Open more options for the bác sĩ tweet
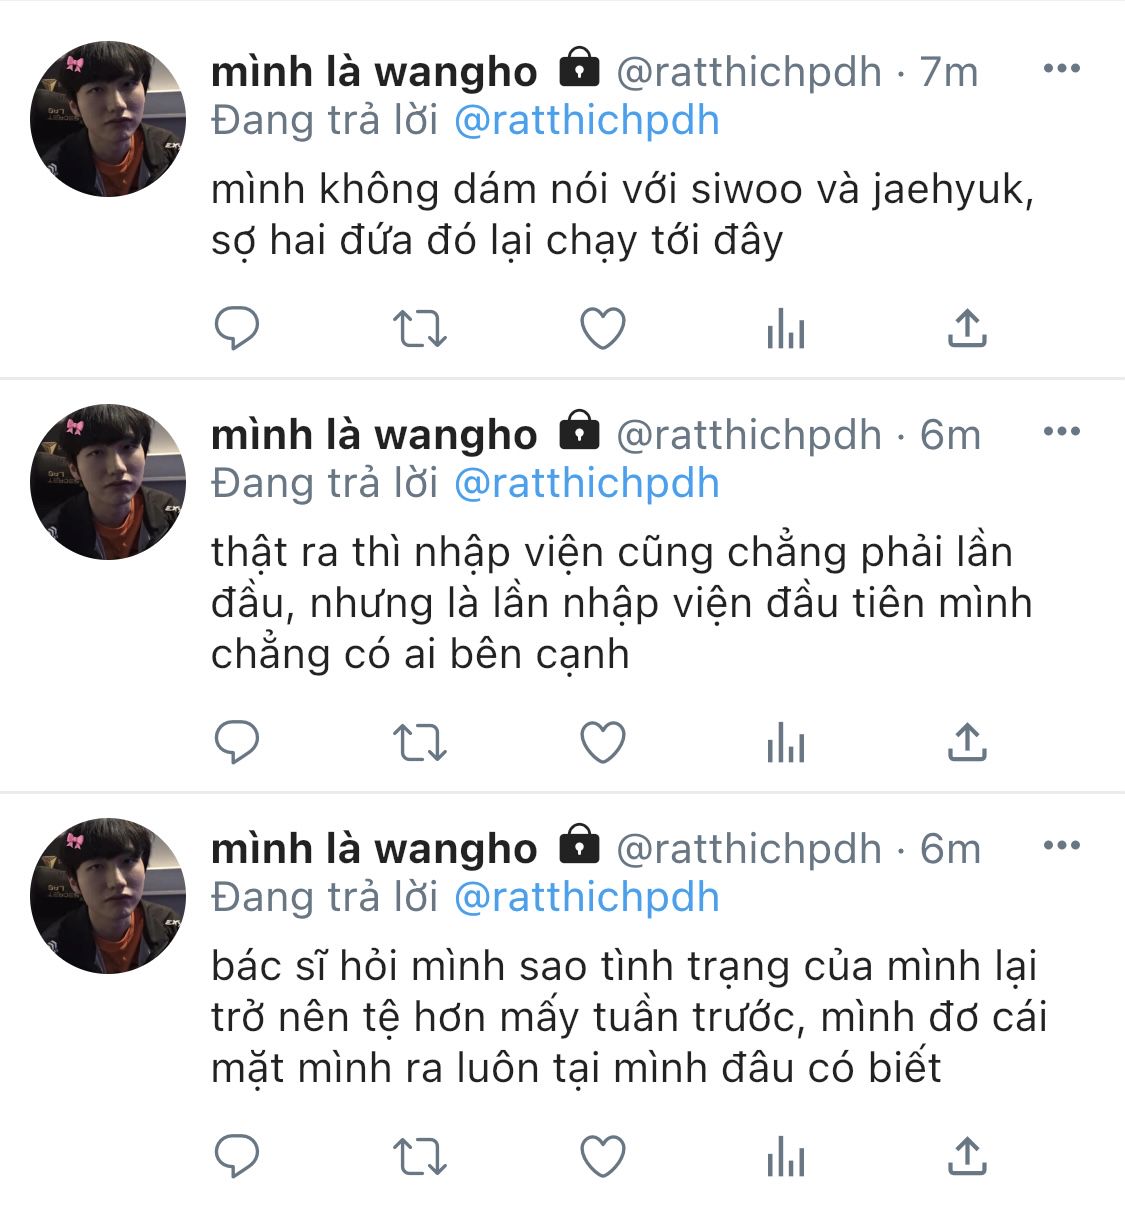Viewport: 1125px width, 1205px height. 1061,846
